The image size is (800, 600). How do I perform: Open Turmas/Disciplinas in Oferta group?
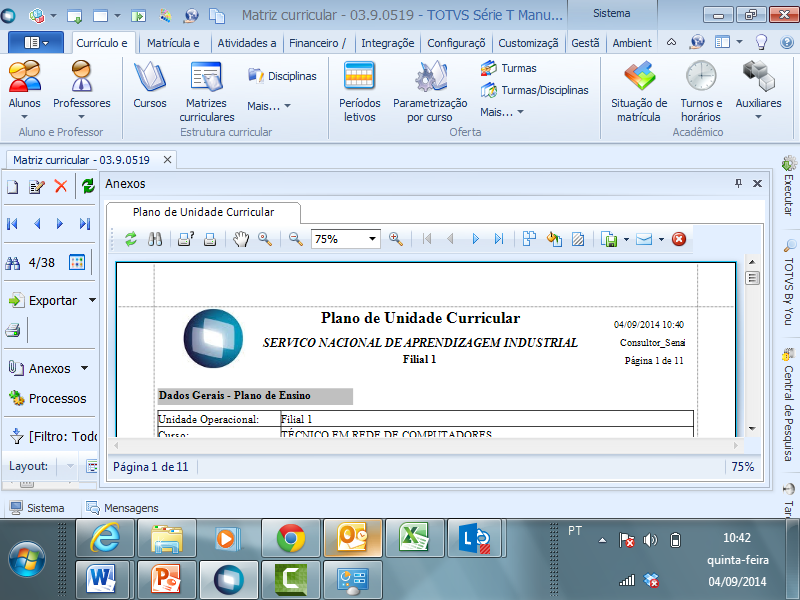(x=535, y=90)
